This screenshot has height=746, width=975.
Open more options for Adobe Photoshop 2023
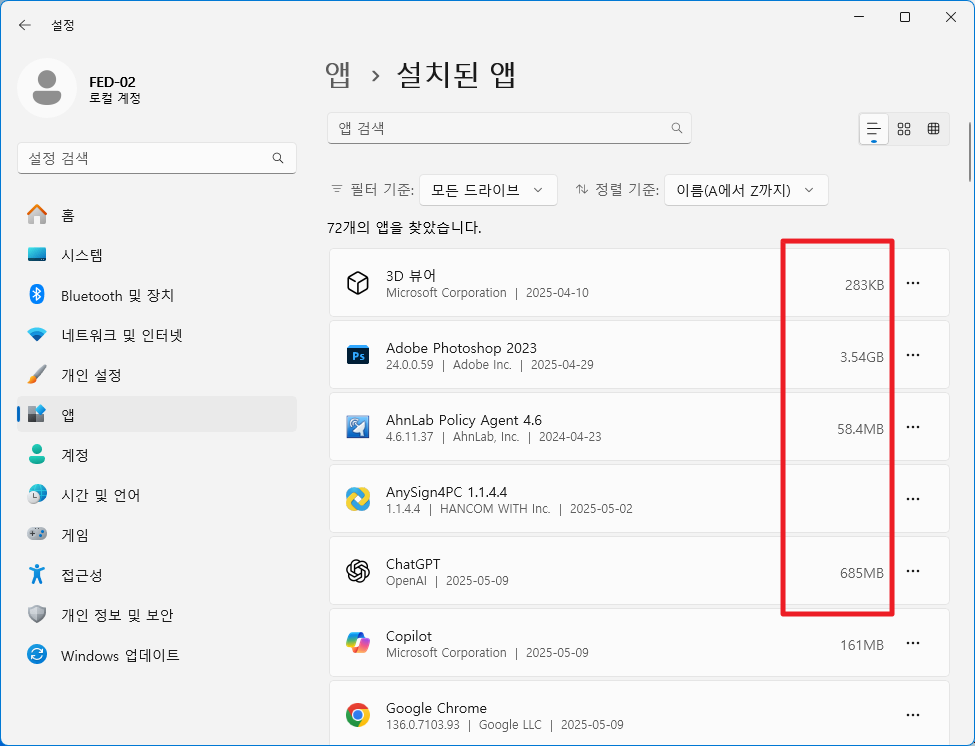pyautogui.click(x=913, y=355)
